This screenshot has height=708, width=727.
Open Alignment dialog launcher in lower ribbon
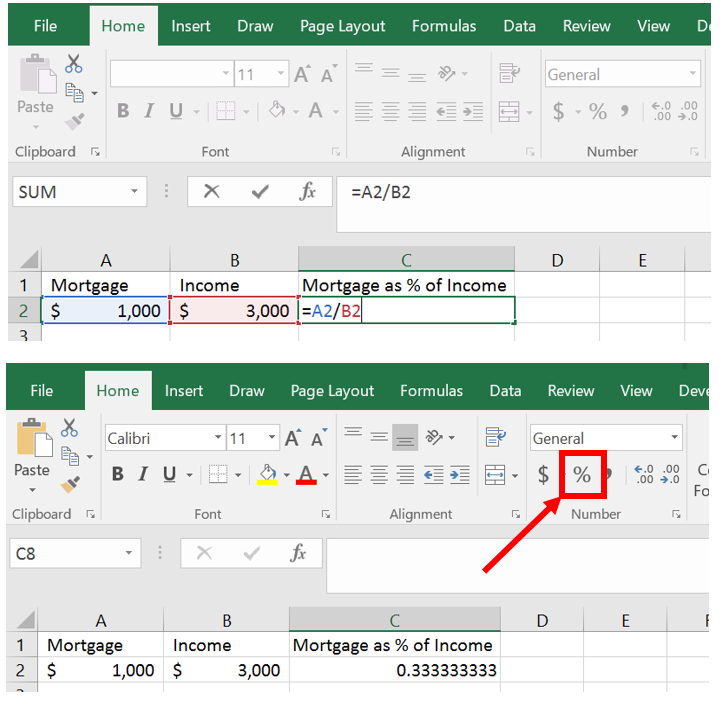tap(516, 514)
